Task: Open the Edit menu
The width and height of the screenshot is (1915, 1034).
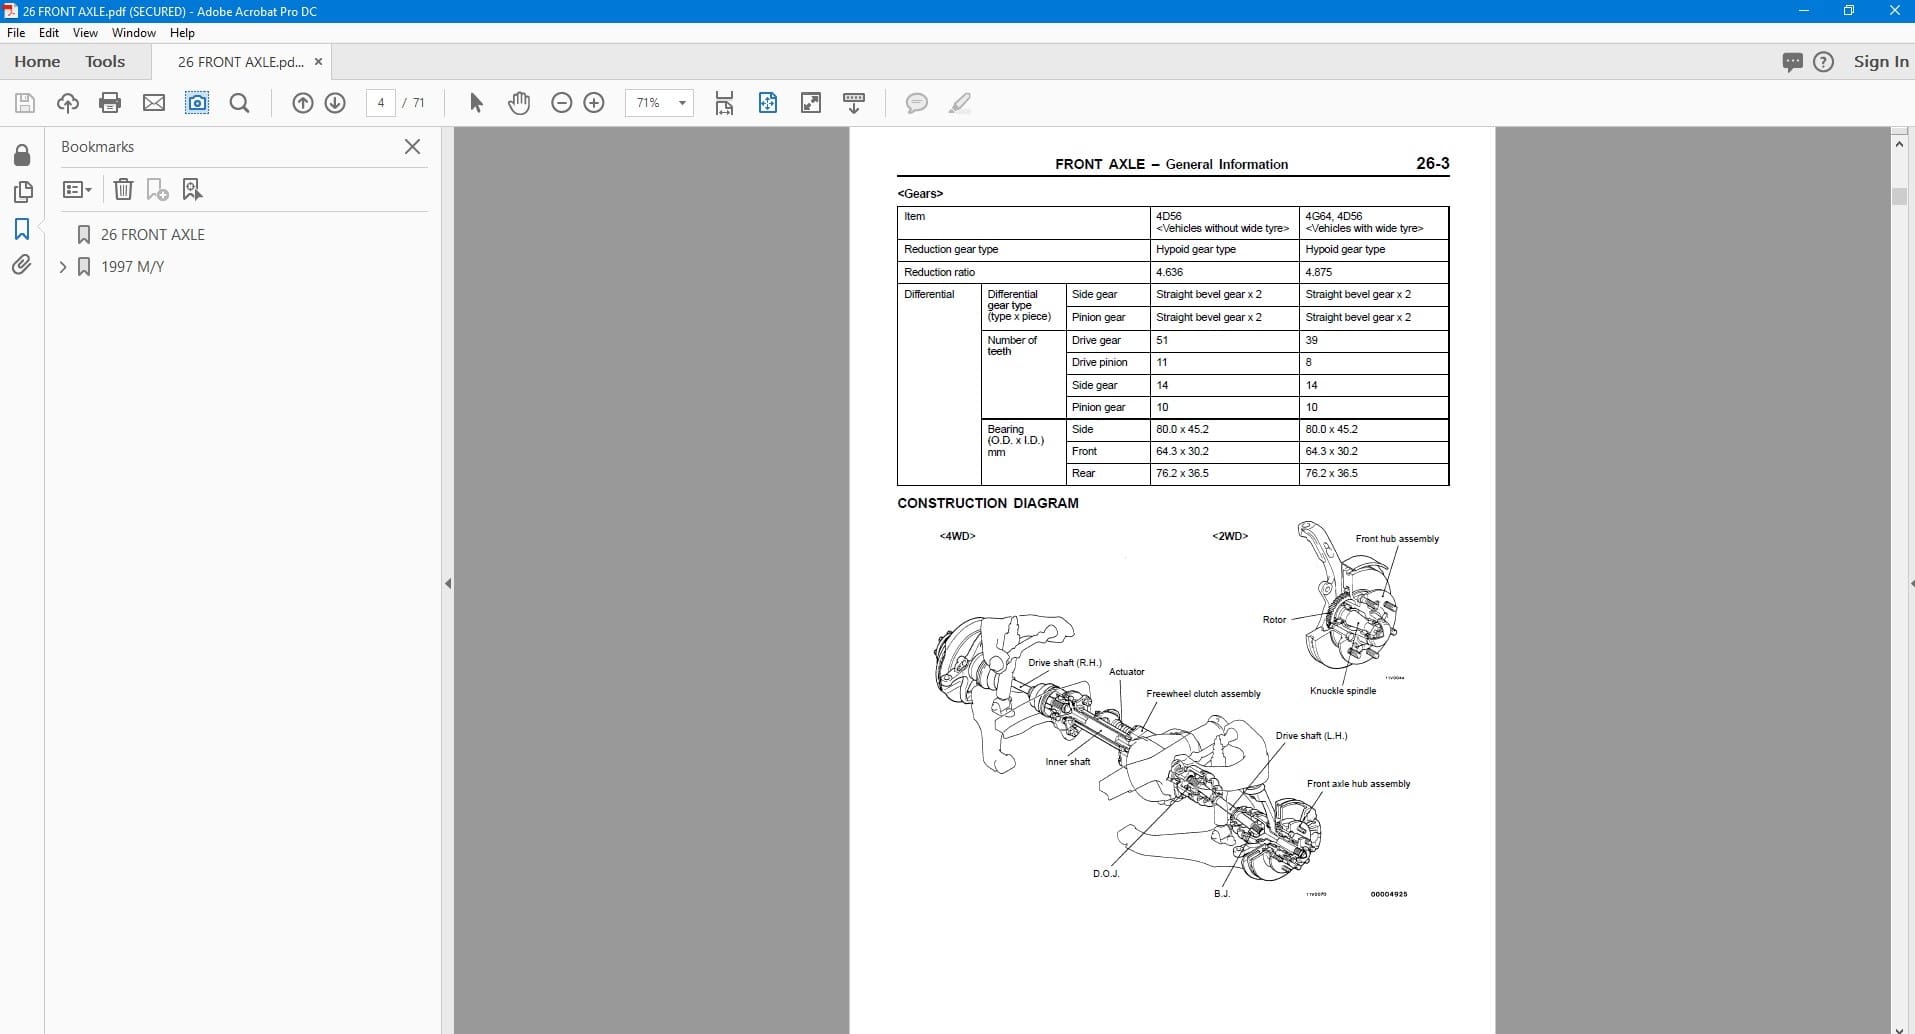Action: 49,33
